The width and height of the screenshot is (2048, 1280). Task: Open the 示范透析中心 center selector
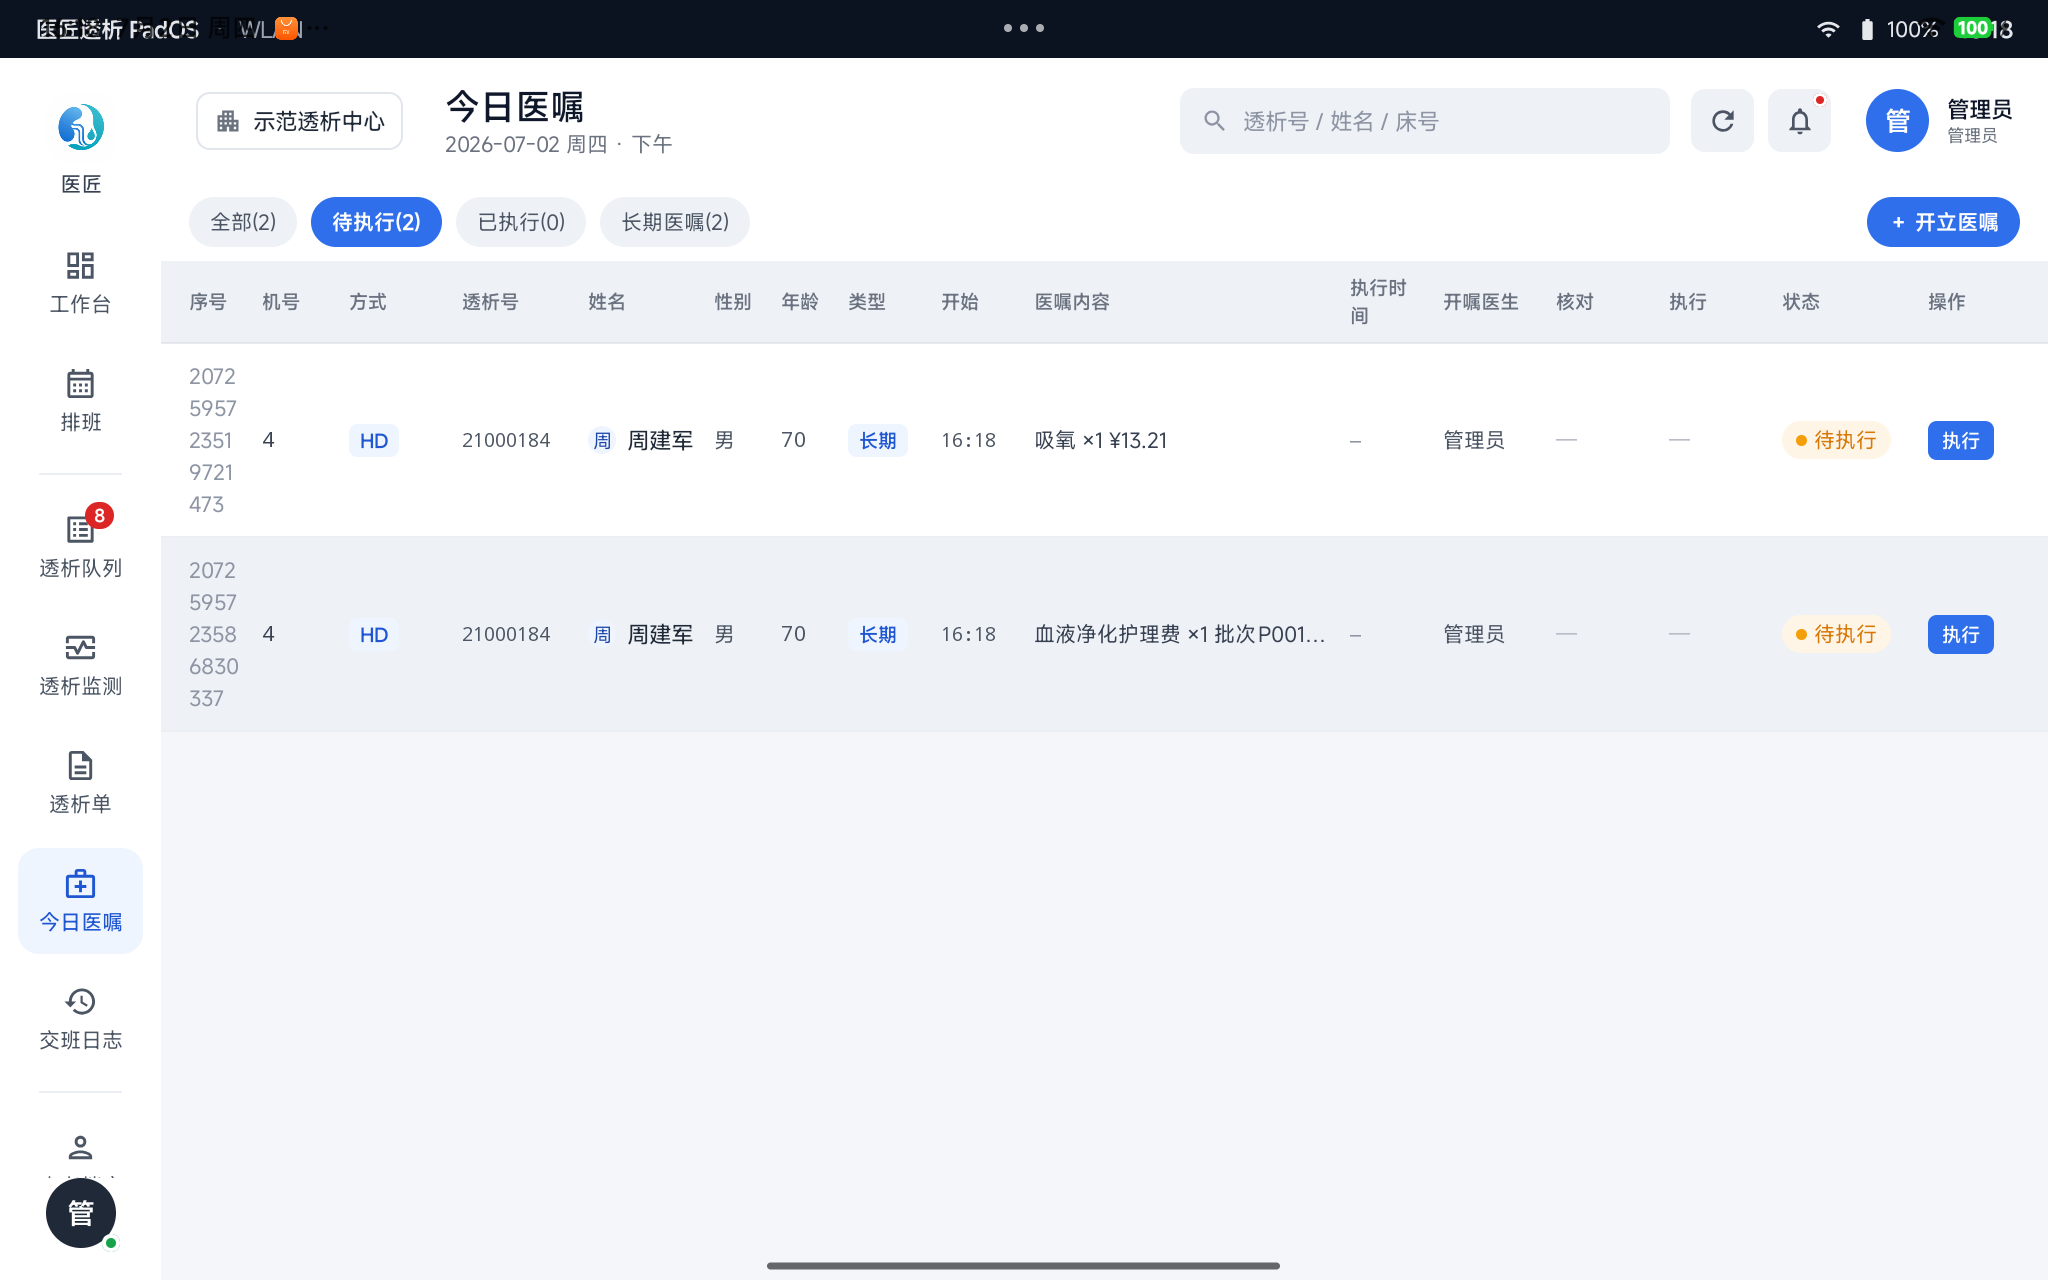[x=300, y=121]
